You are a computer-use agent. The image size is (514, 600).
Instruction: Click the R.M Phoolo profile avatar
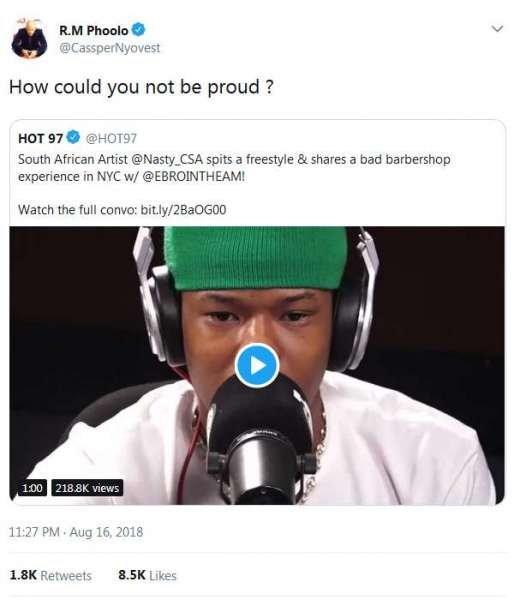click(29, 38)
